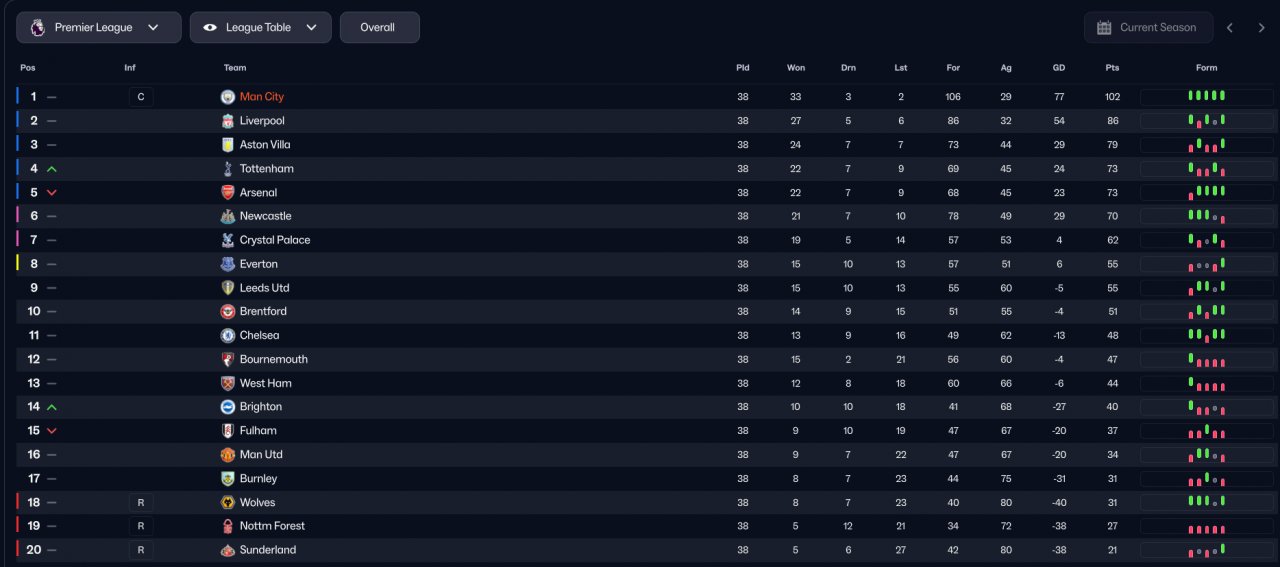
Task: Sort table by GD column header
Action: coord(1059,68)
